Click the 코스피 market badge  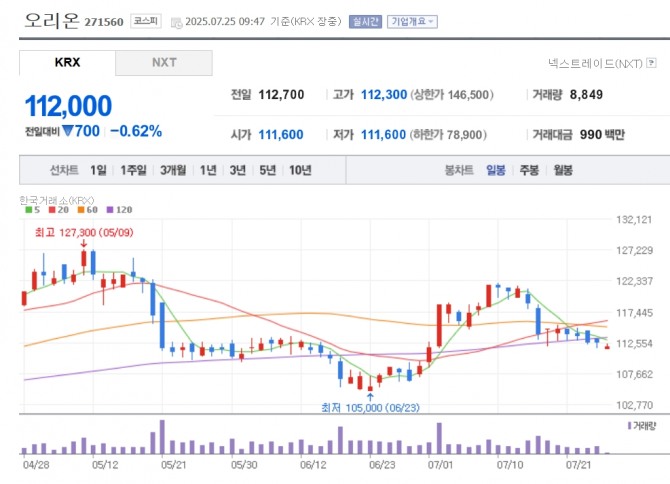tap(146, 21)
